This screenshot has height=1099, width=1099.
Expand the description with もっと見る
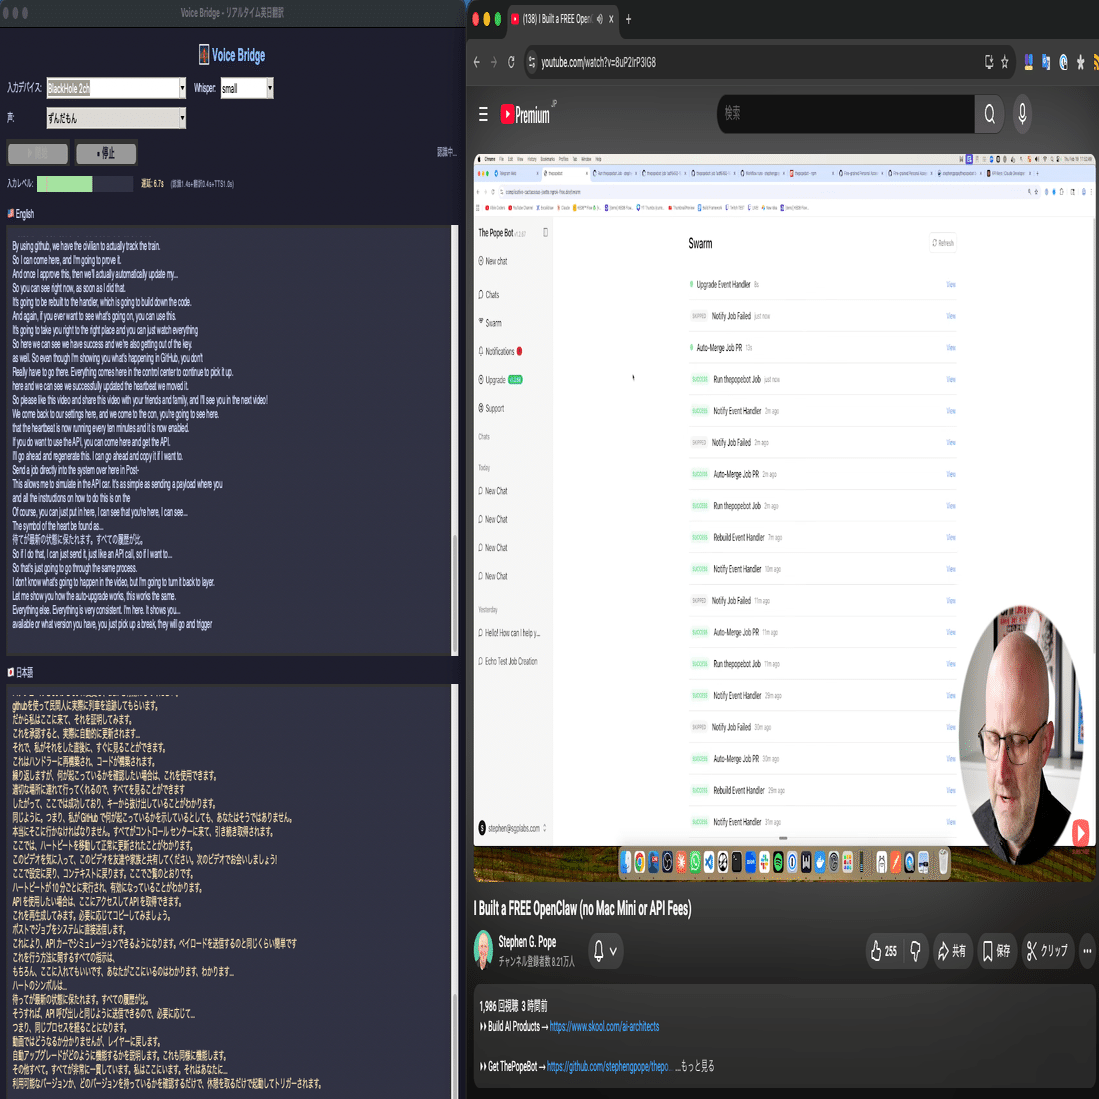click(x=694, y=1066)
